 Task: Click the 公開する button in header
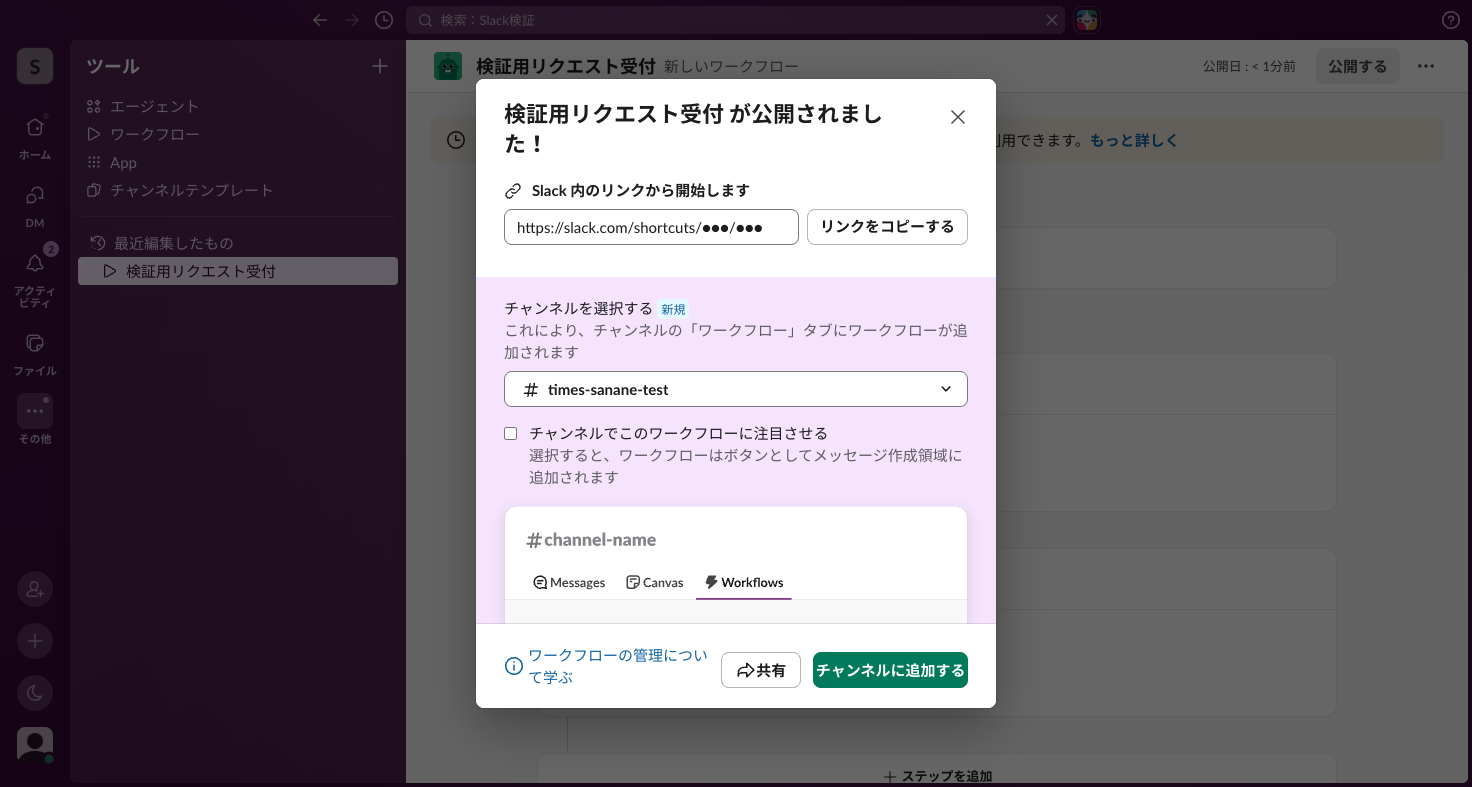pyautogui.click(x=1357, y=66)
